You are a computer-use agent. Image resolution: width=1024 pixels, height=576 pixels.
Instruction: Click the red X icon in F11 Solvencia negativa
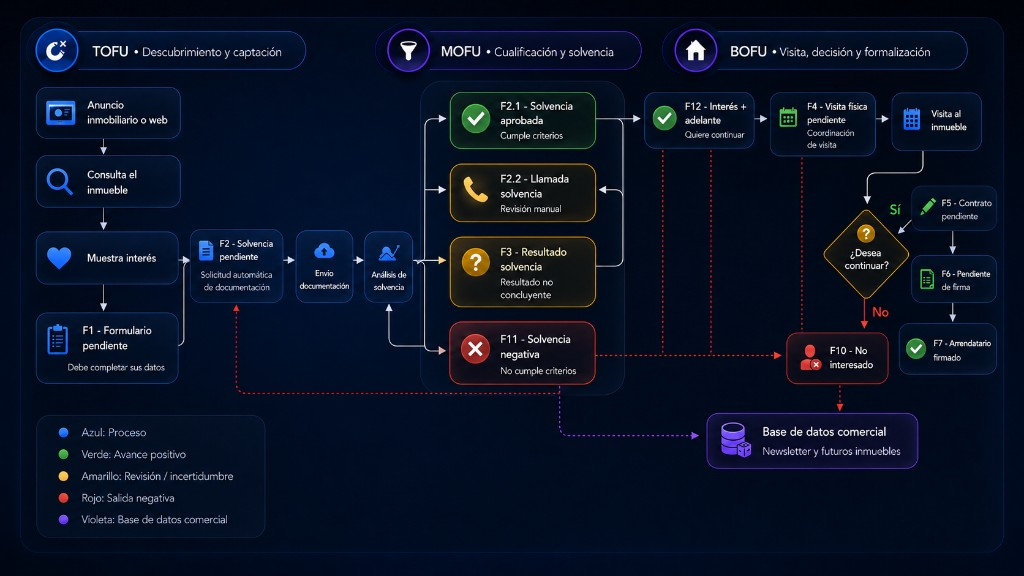pyautogui.click(x=475, y=349)
